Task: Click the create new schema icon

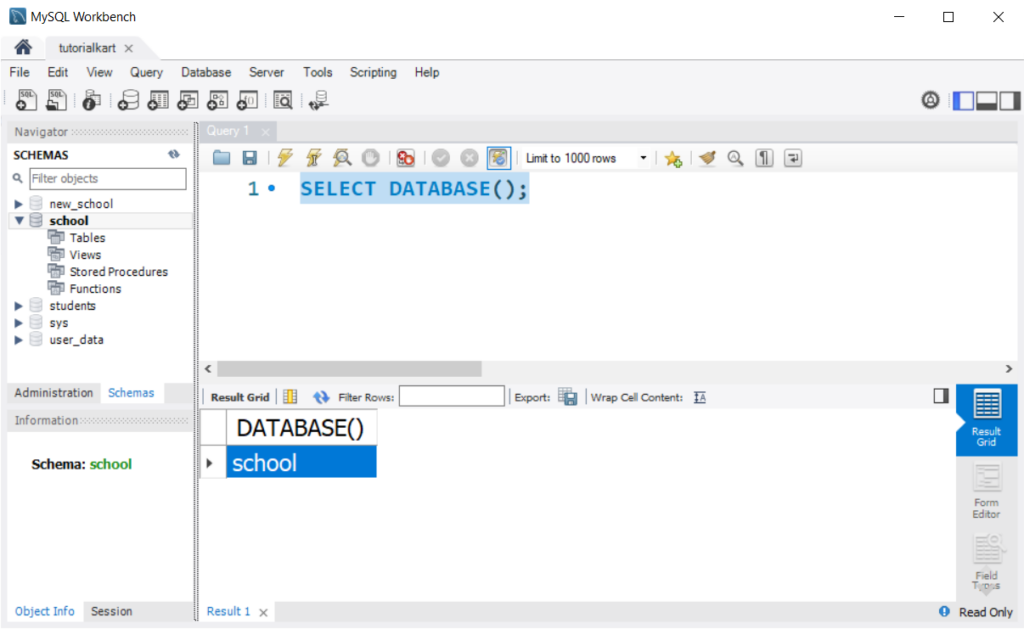Action: tap(128, 100)
